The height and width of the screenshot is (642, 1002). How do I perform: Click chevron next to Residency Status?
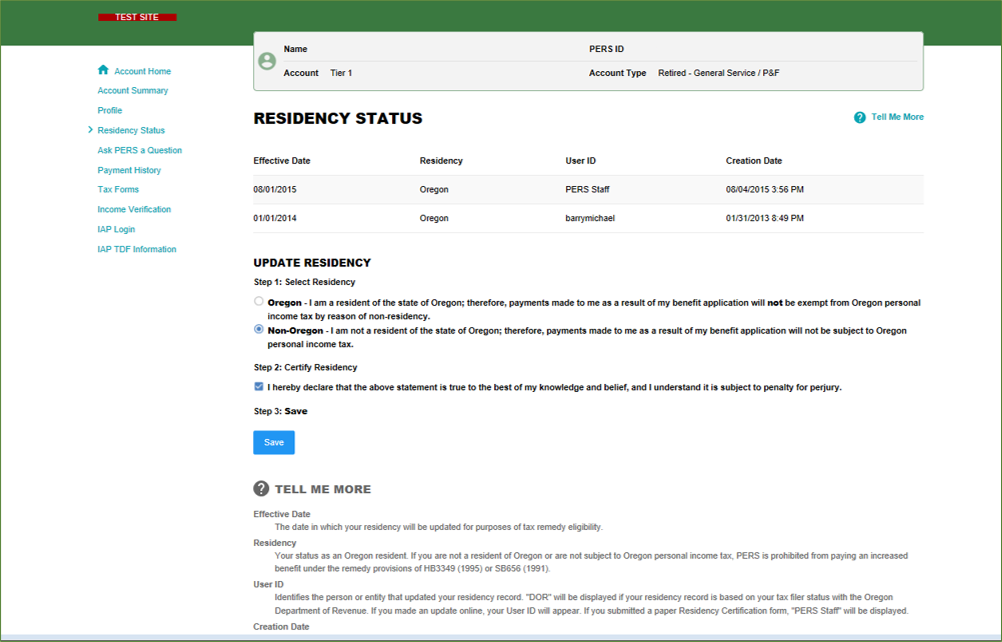coord(90,130)
